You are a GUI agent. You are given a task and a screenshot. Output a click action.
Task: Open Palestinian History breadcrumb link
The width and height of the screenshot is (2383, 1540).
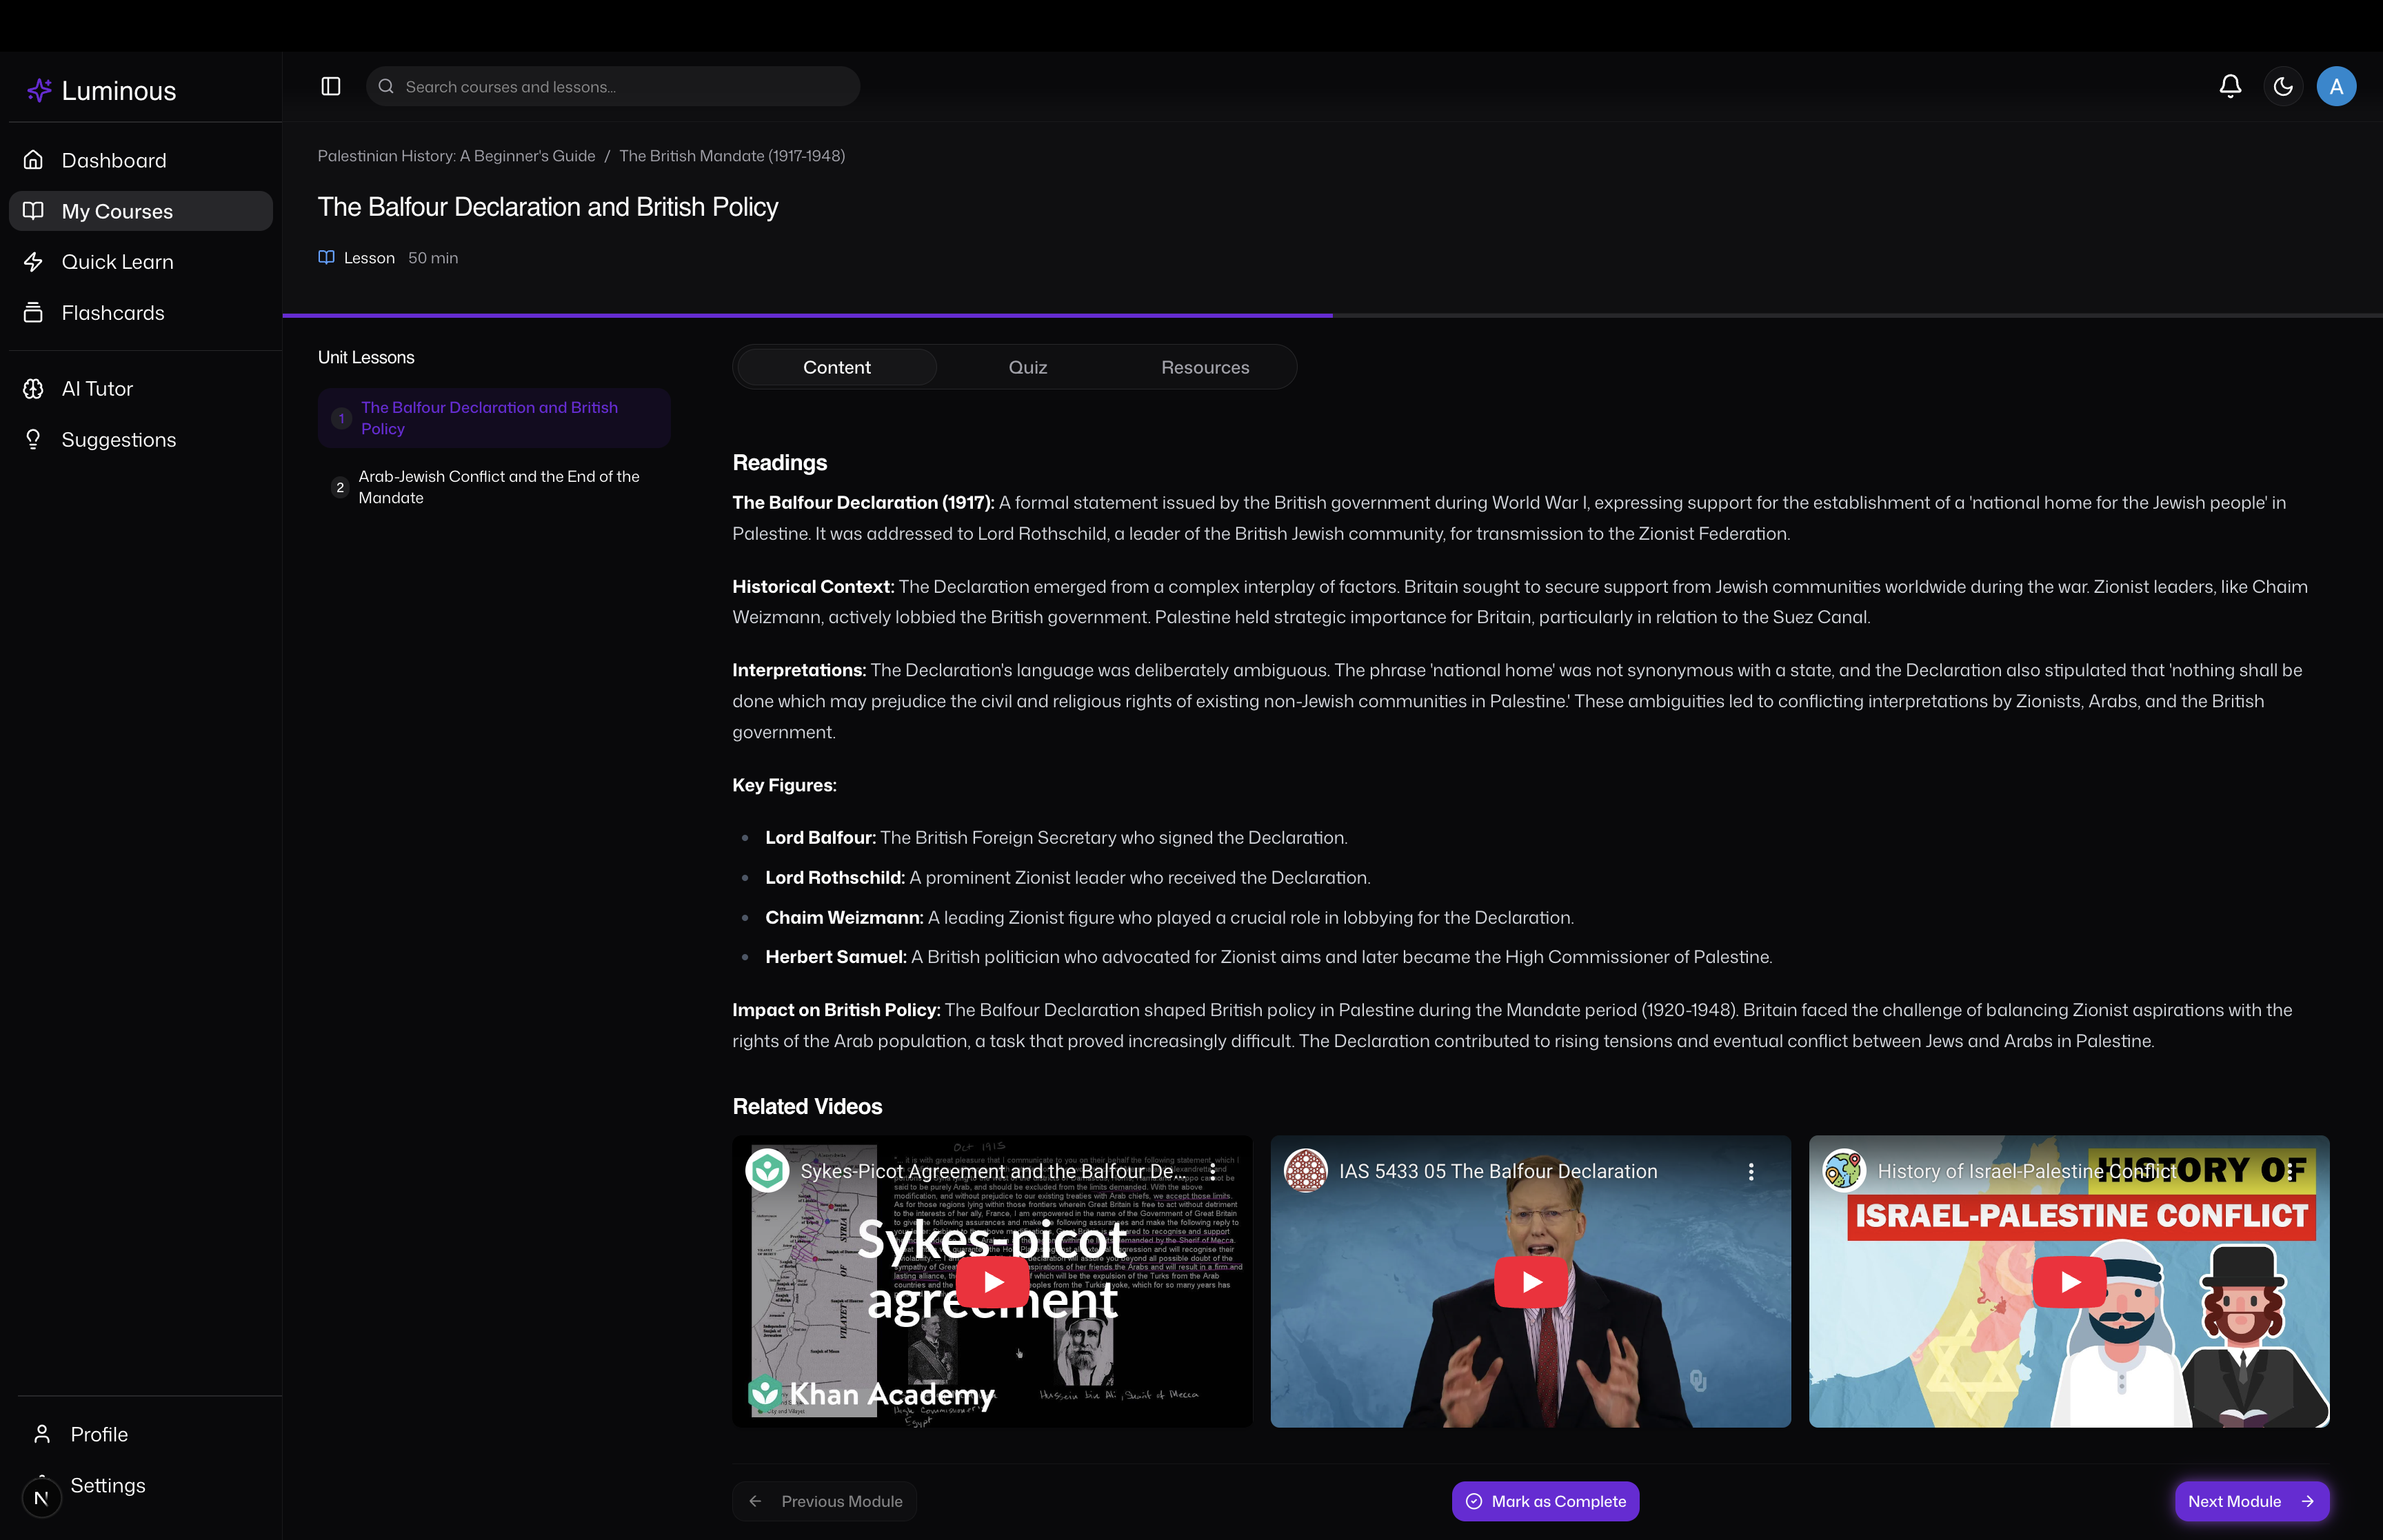pos(456,156)
